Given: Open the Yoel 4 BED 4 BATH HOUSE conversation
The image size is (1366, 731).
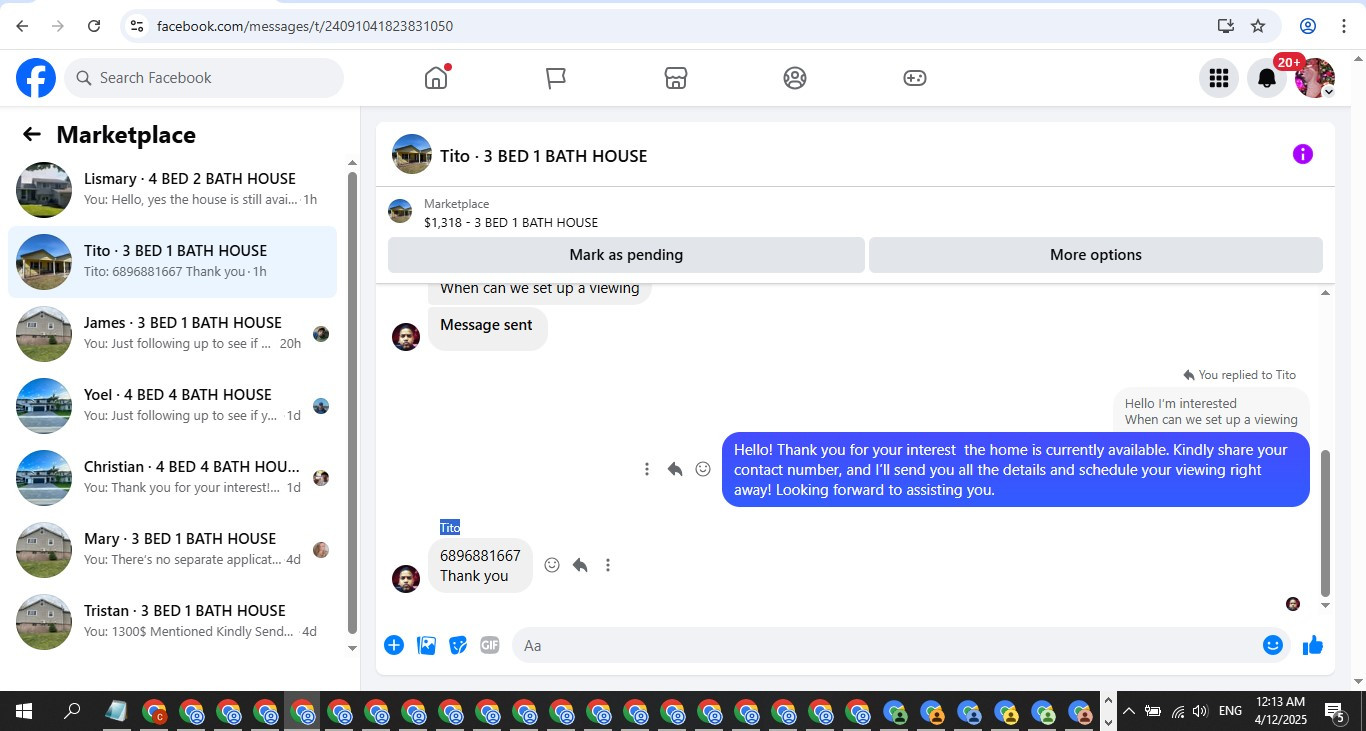Looking at the screenshot, I should pos(172,406).
